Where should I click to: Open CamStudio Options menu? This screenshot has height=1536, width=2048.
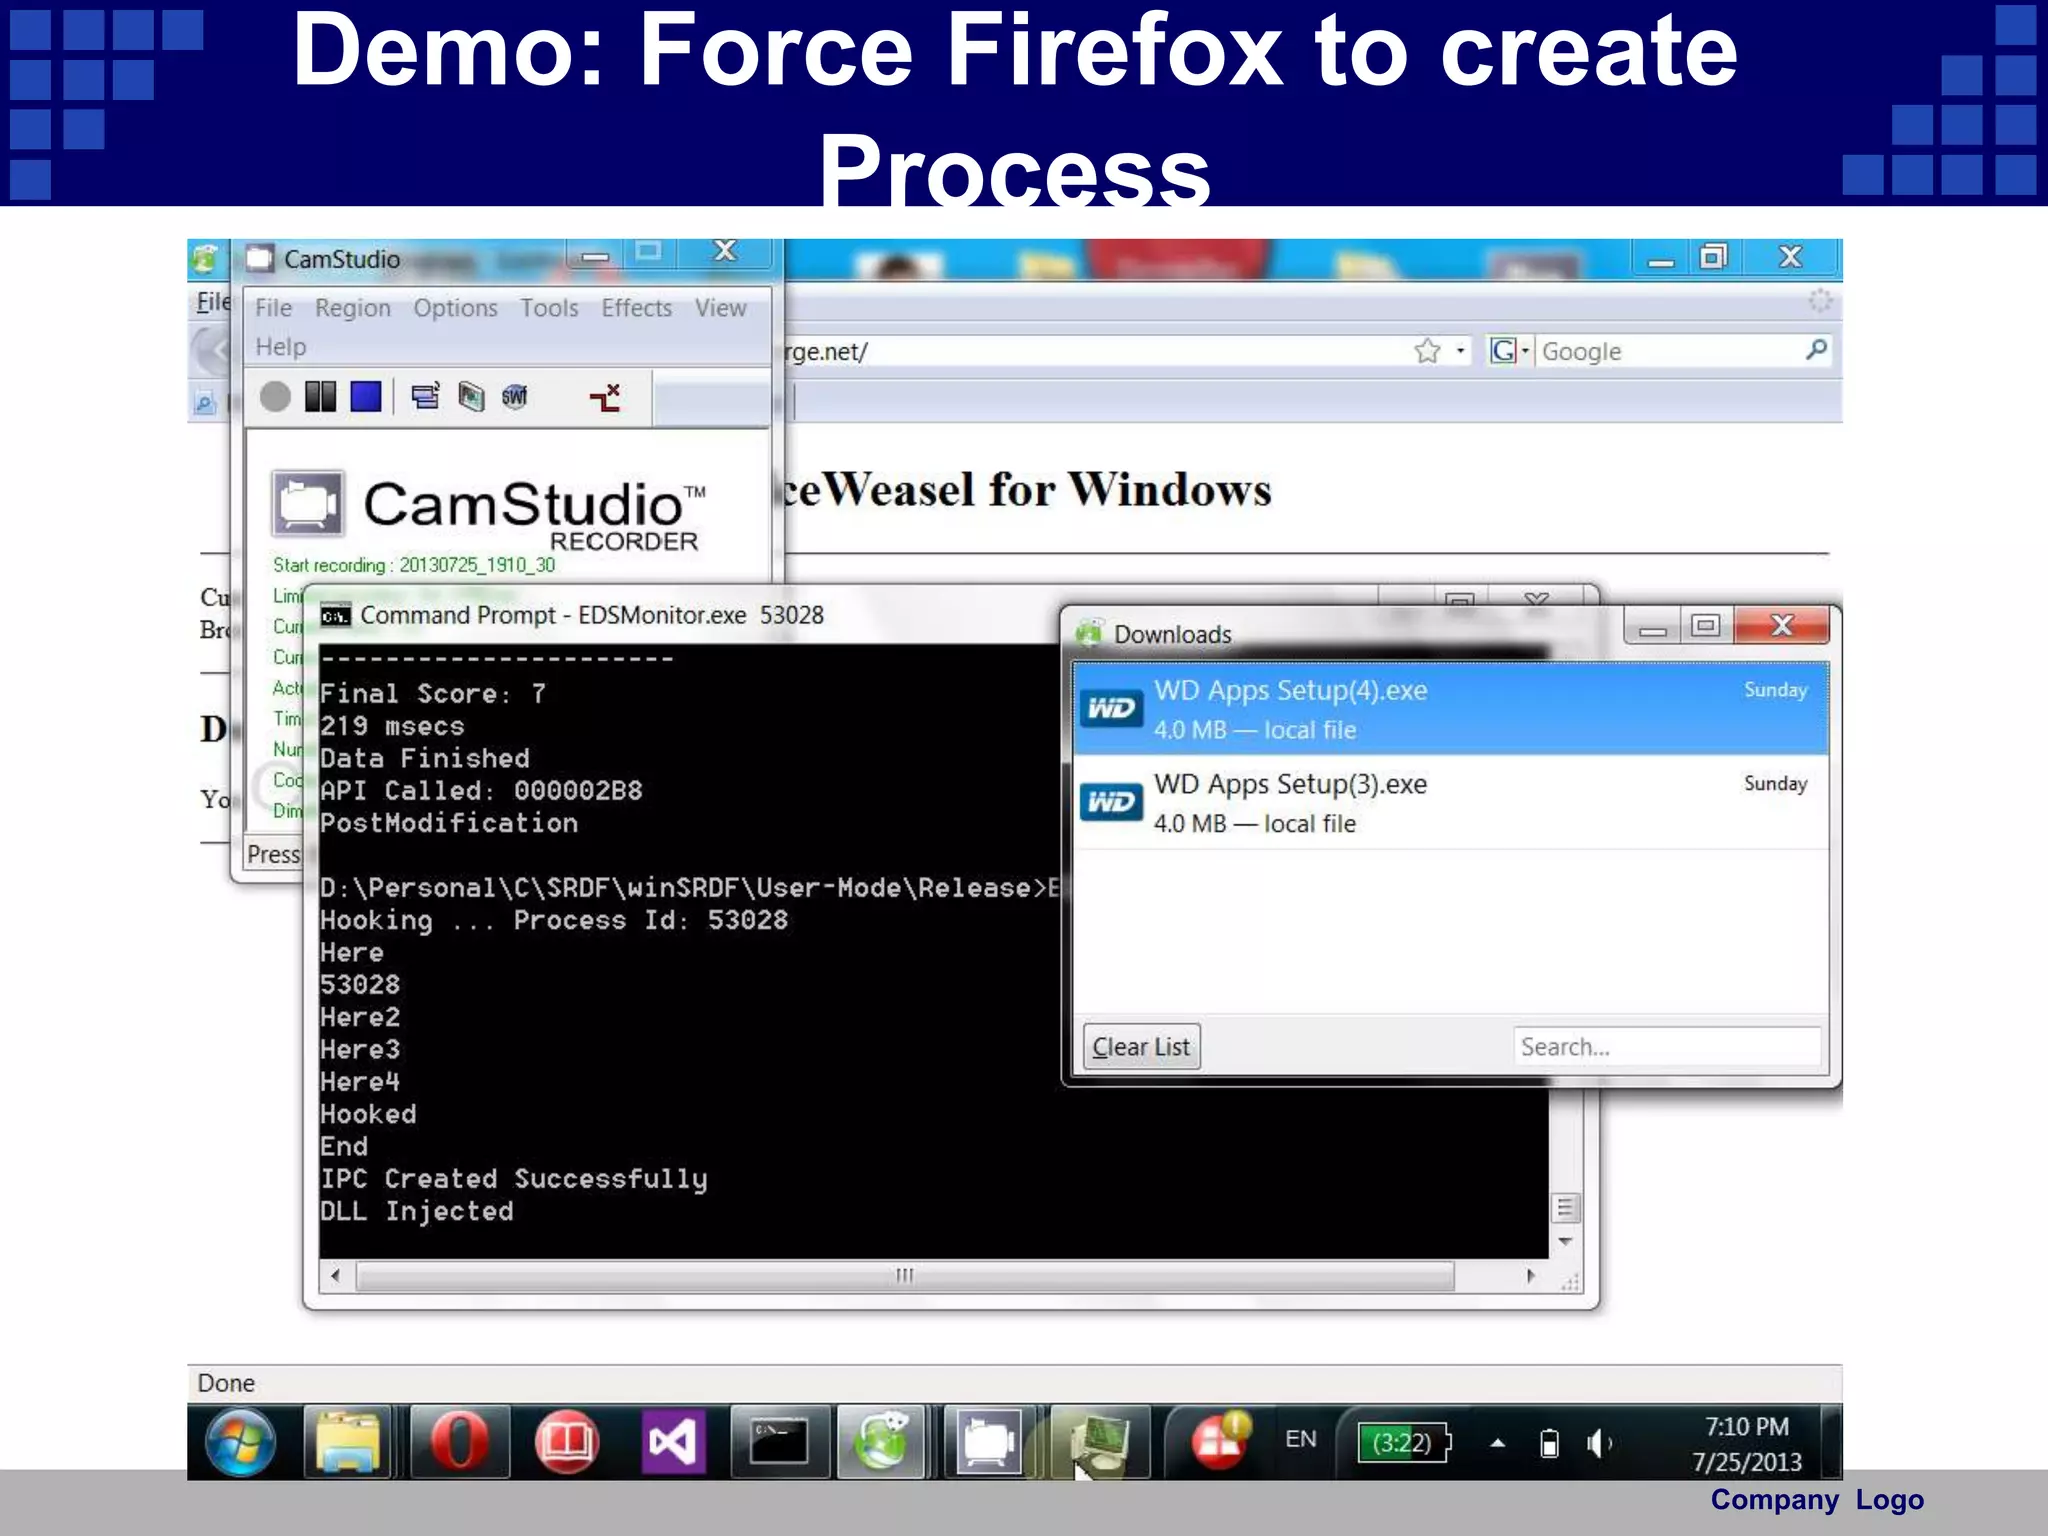[x=455, y=308]
